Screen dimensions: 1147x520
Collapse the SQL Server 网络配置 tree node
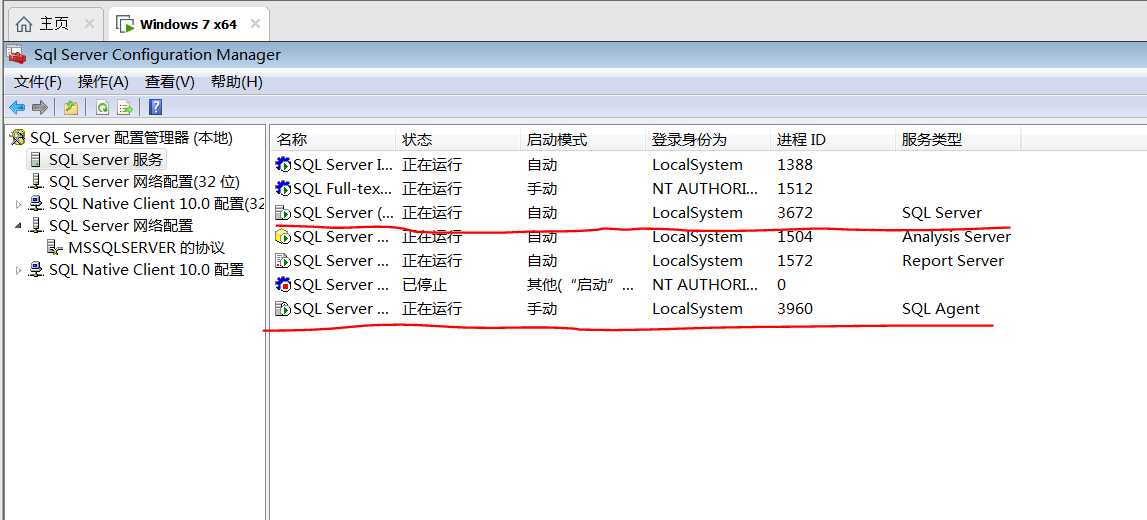[18, 226]
